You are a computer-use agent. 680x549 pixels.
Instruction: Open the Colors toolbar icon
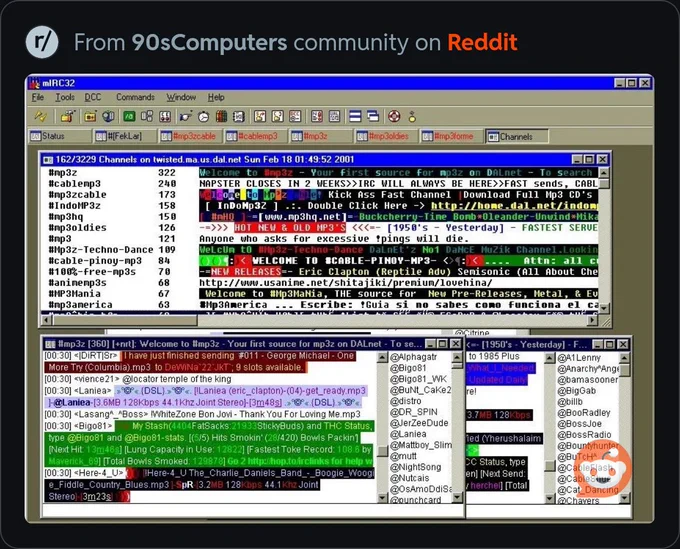[x=221, y=116]
